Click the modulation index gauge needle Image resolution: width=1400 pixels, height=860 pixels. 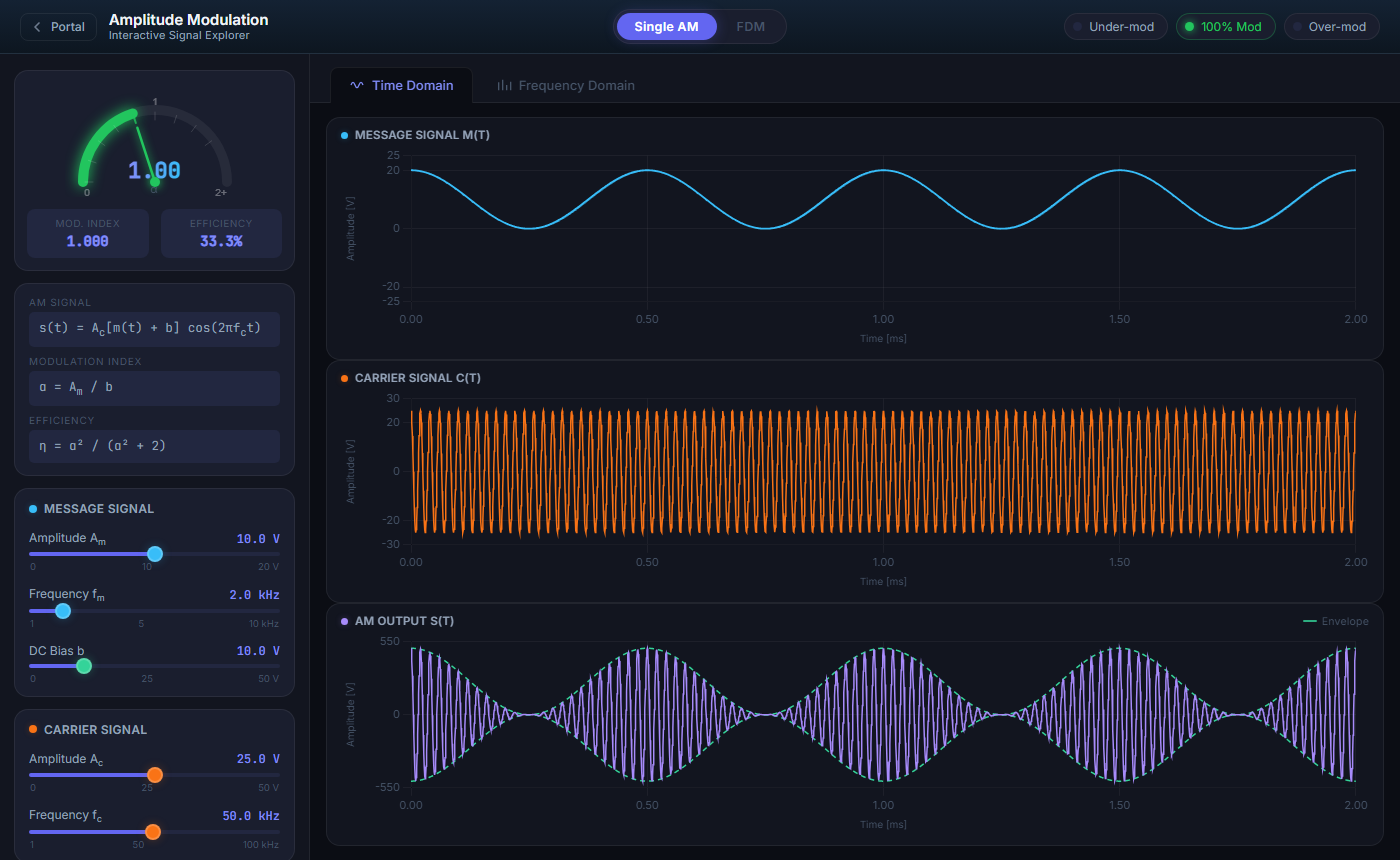coord(146,150)
